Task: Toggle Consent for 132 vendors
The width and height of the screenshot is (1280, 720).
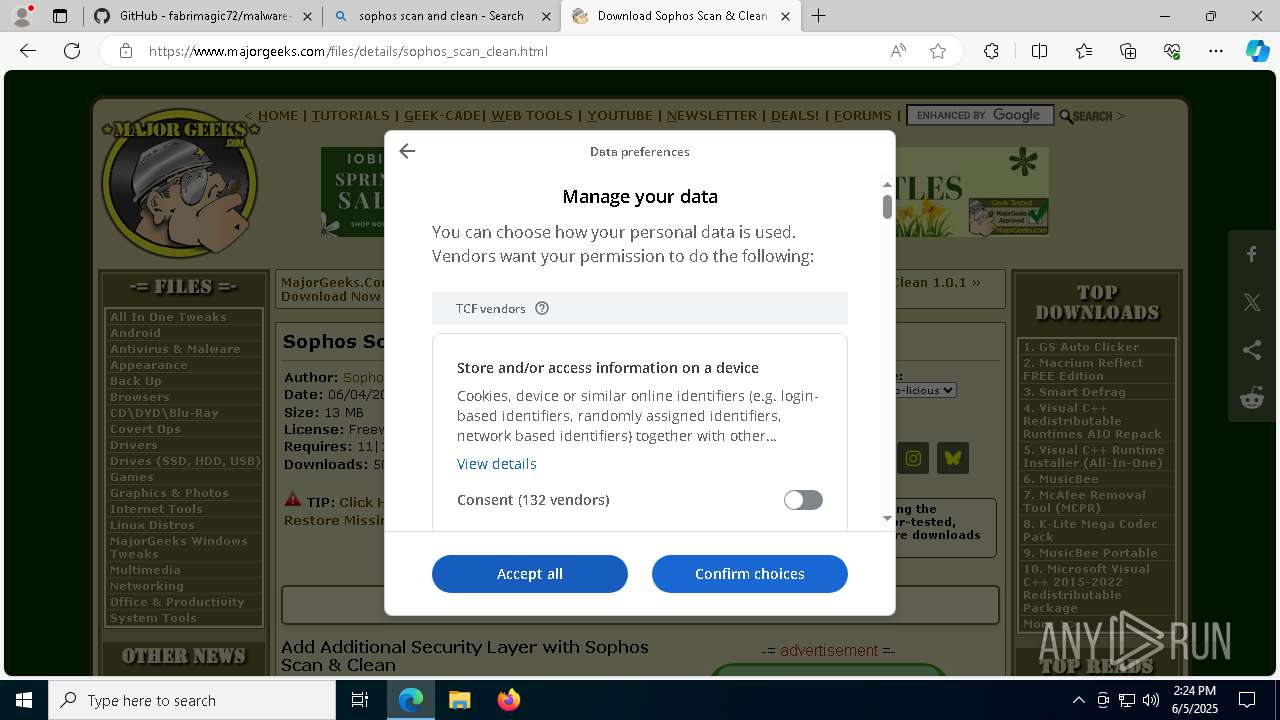Action: tap(803, 500)
